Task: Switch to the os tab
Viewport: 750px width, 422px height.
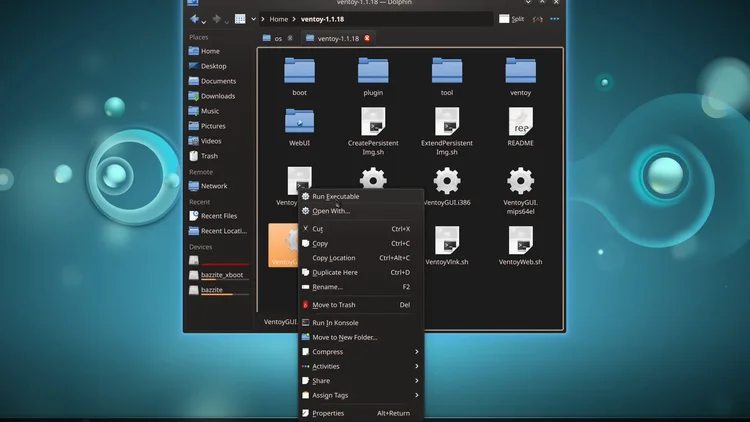Action: 273,38
